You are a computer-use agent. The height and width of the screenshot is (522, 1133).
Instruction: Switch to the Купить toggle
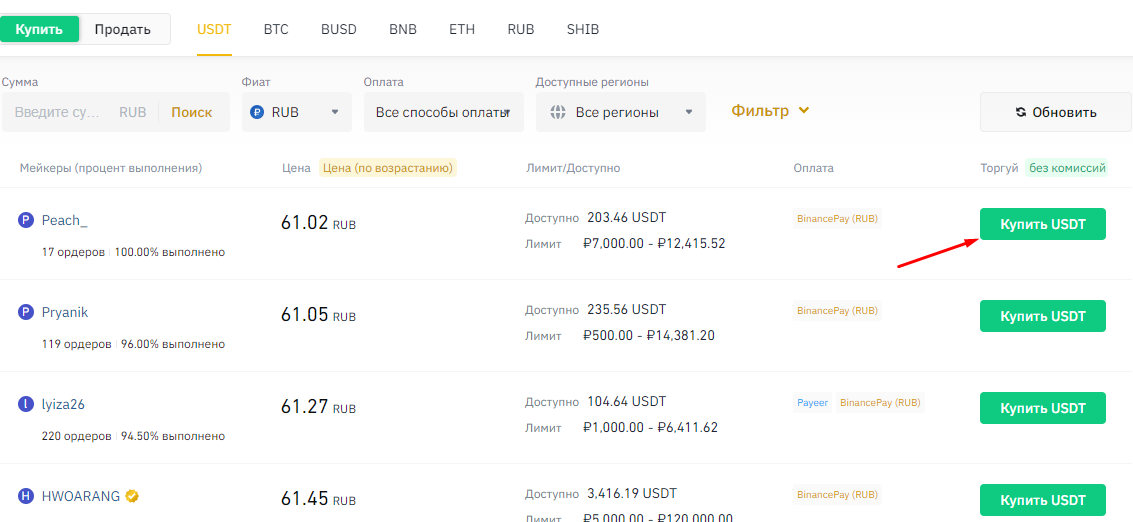pos(40,29)
